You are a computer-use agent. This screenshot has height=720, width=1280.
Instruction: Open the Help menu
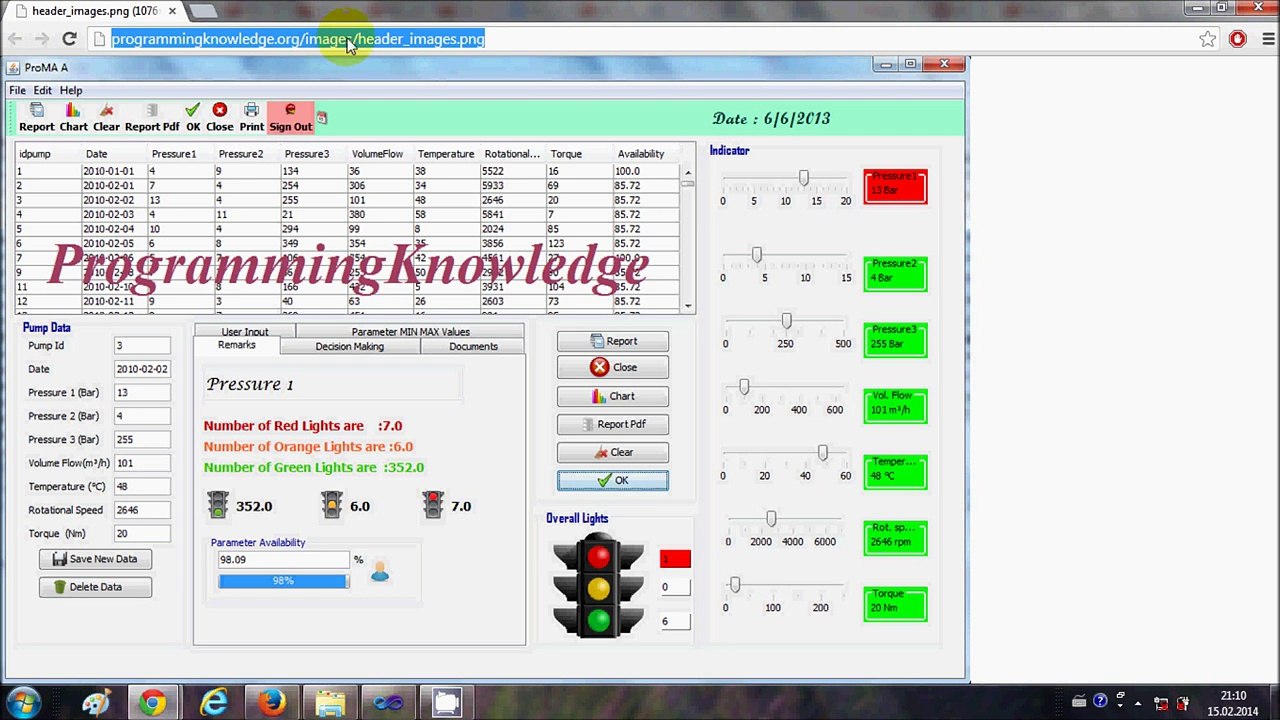tap(70, 90)
